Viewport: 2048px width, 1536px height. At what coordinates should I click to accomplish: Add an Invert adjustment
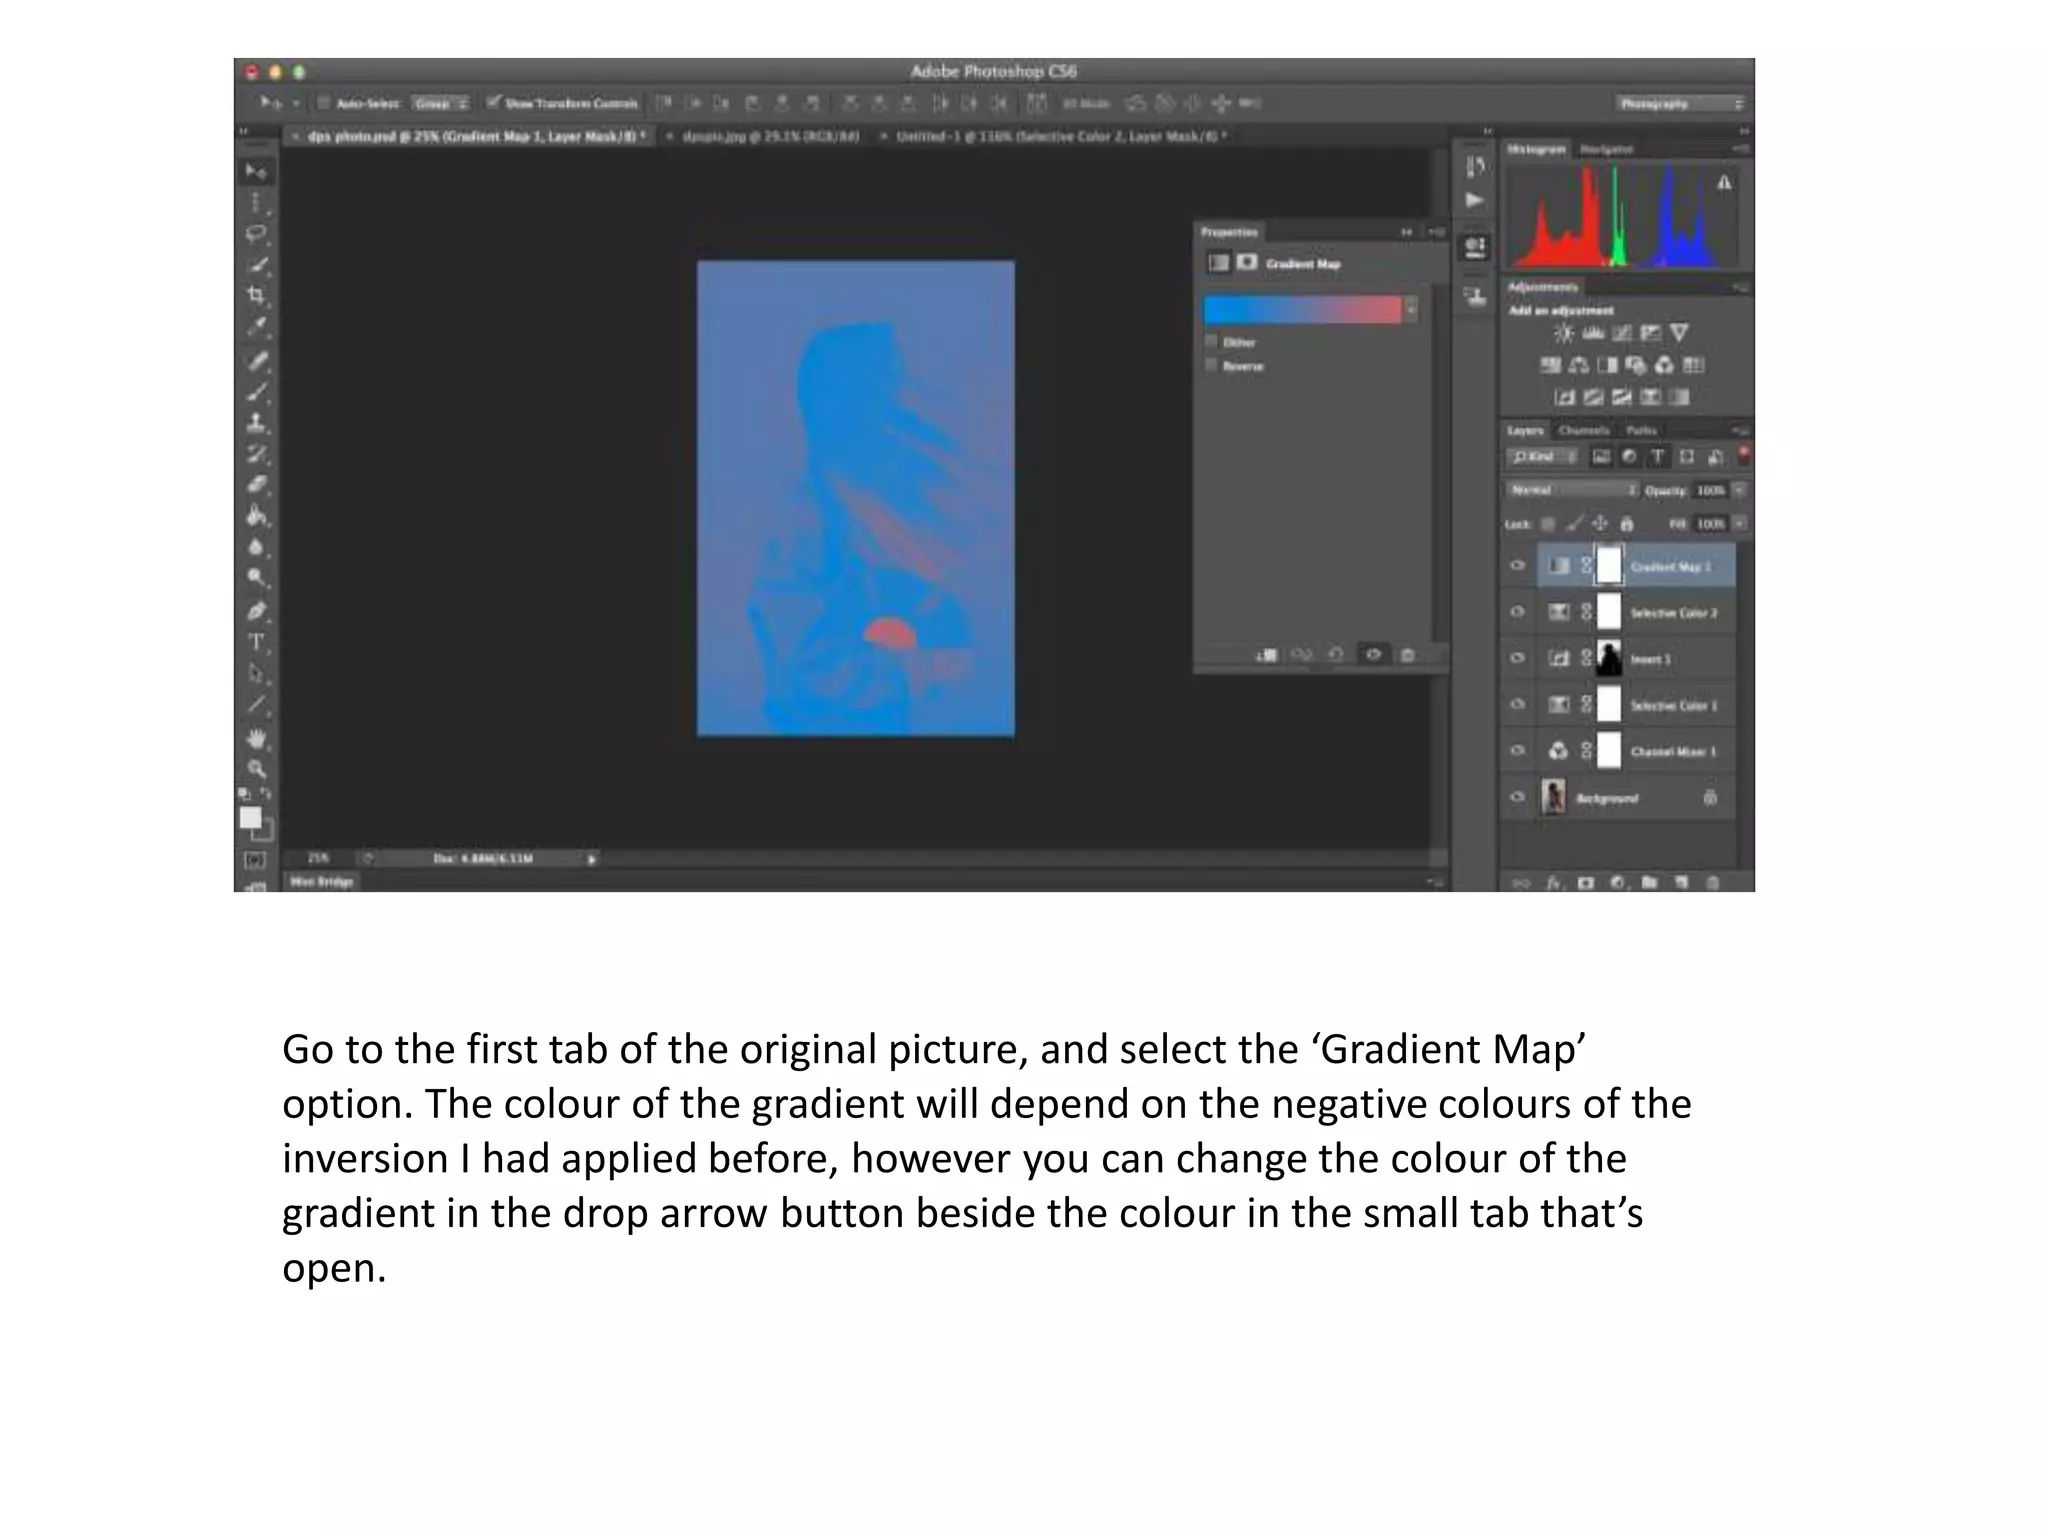point(1565,397)
